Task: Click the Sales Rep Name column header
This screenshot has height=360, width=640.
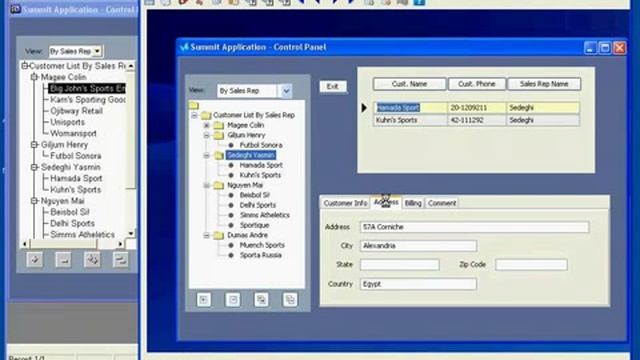Action: [544, 84]
